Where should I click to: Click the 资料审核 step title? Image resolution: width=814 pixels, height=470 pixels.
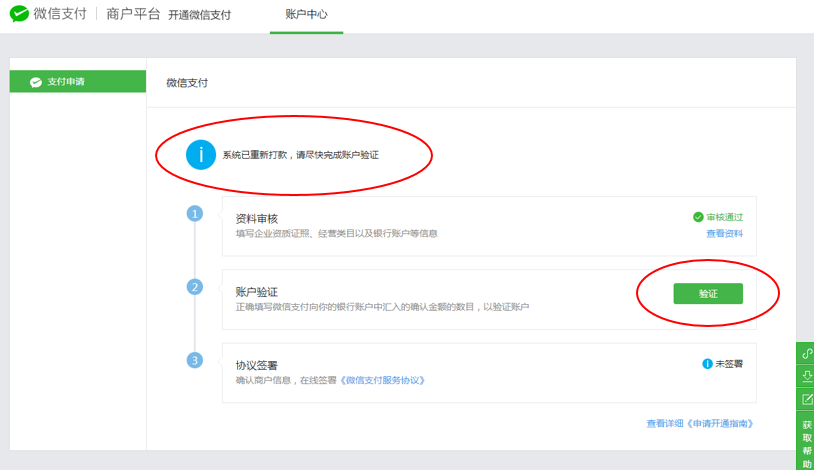point(256,219)
